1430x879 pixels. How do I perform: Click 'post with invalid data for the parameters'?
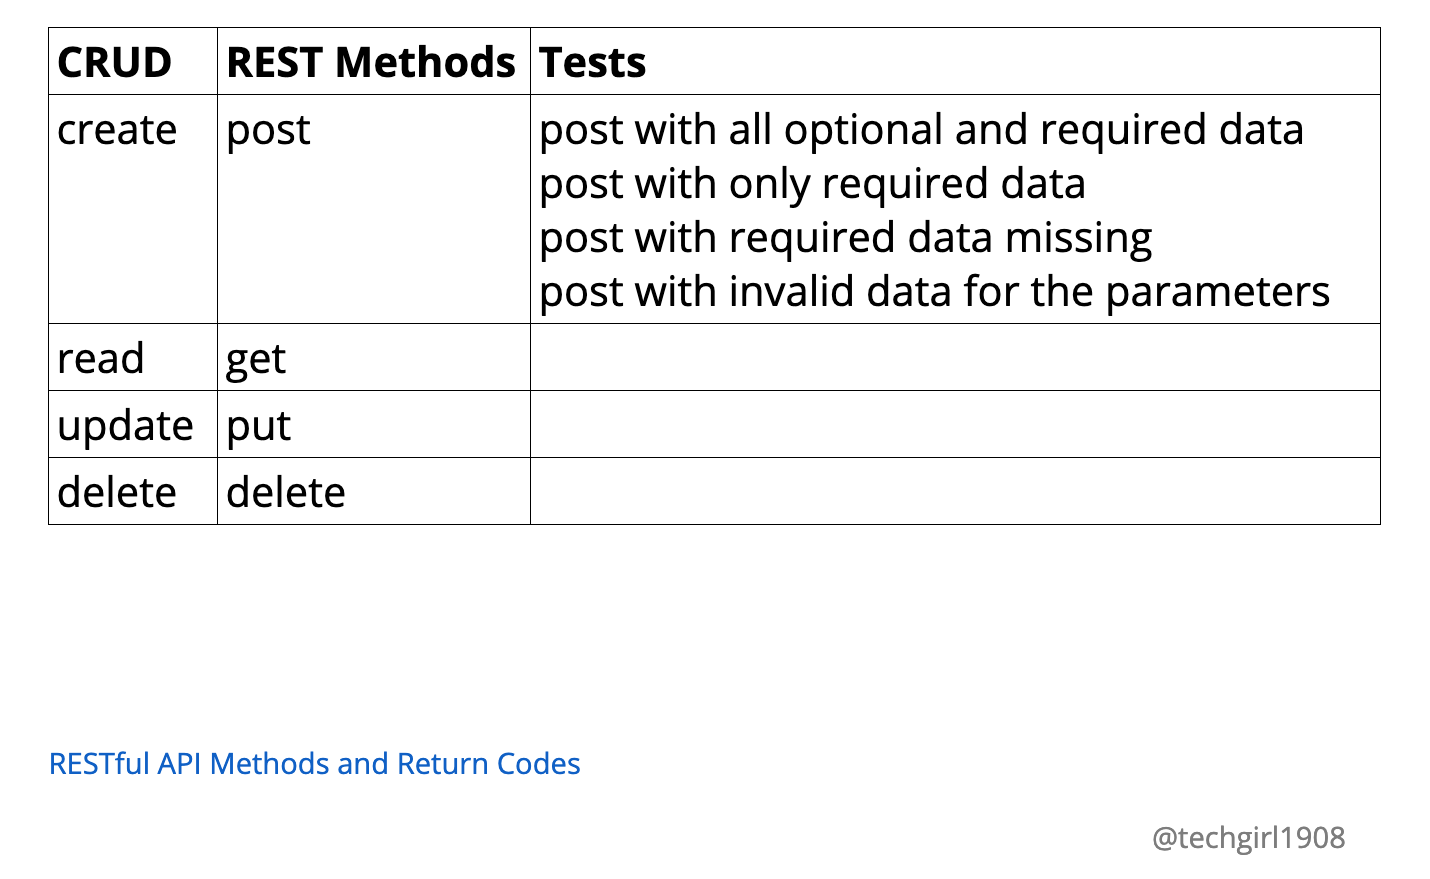tap(934, 292)
